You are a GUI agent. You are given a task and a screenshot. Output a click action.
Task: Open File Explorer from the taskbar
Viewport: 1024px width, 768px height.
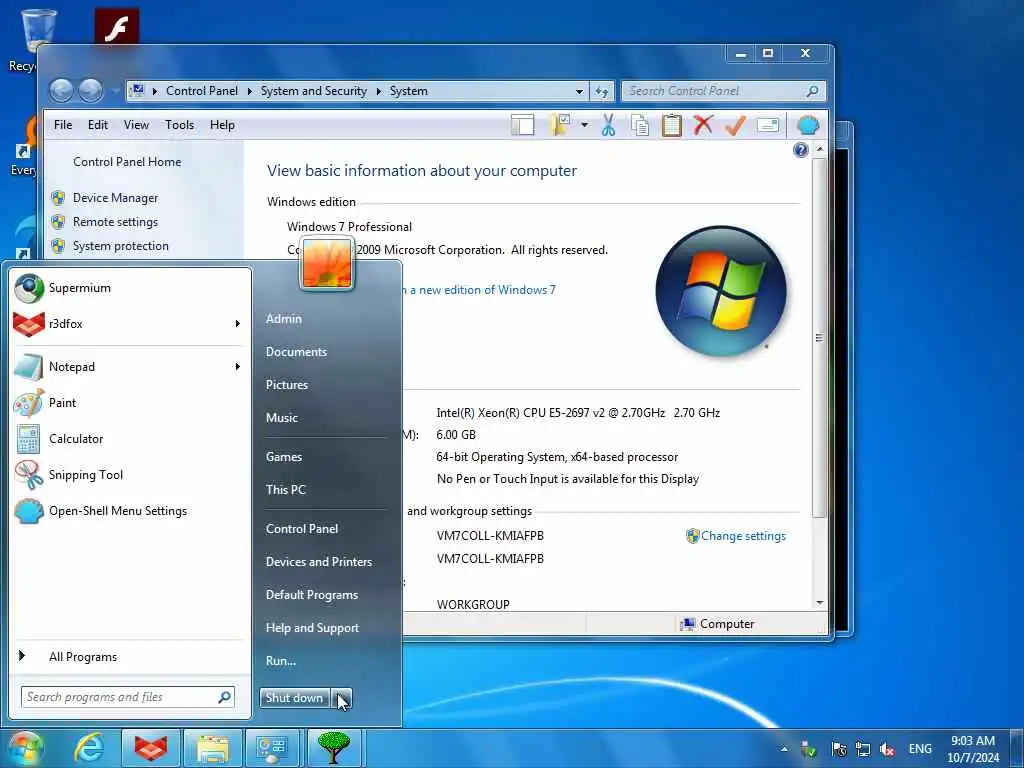(x=213, y=748)
